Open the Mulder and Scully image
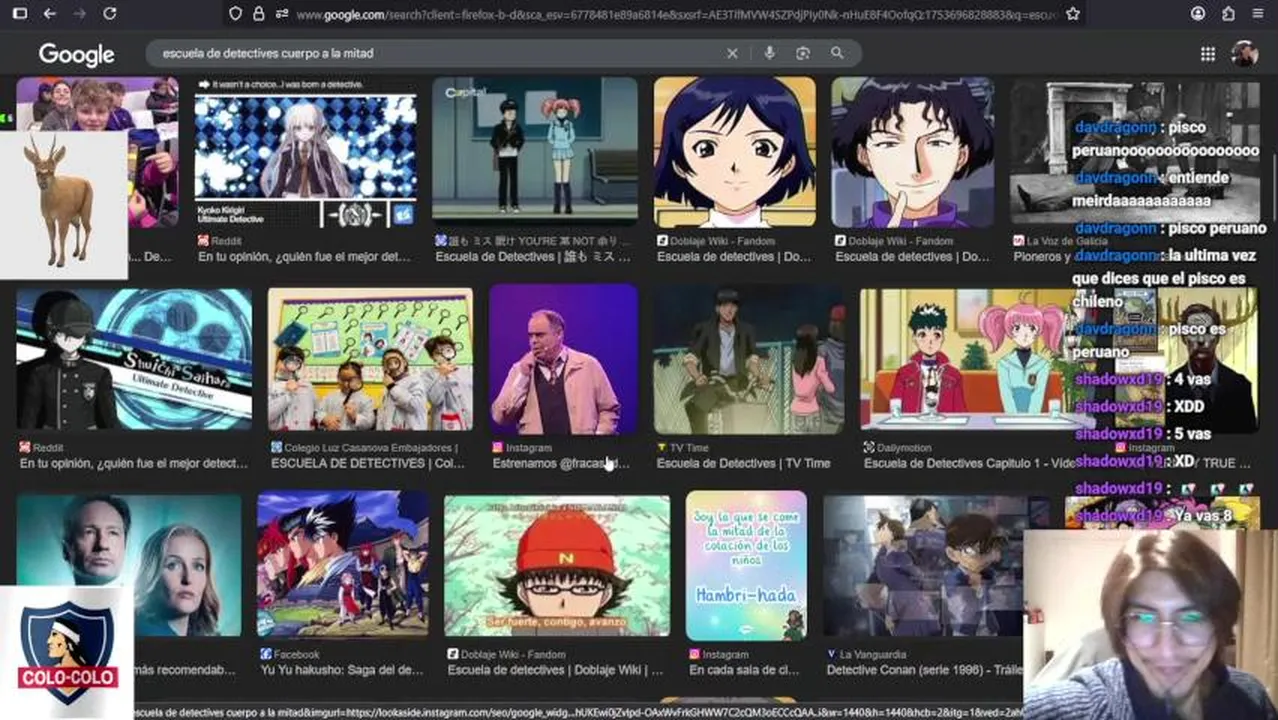This screenshot has width=1278, height=720. 129,565
